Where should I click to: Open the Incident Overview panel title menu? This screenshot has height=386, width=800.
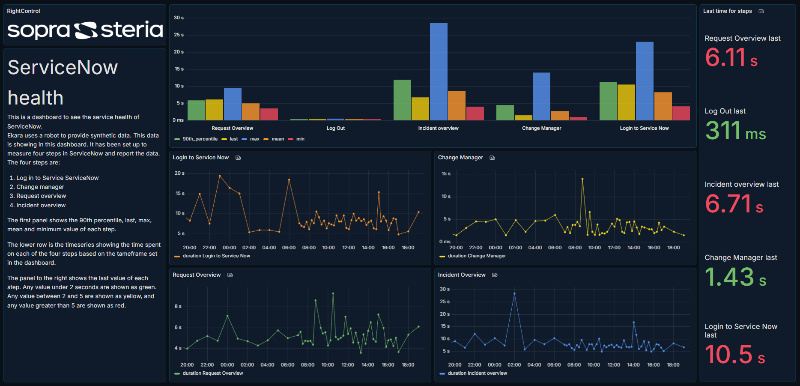tap(461, 275)
